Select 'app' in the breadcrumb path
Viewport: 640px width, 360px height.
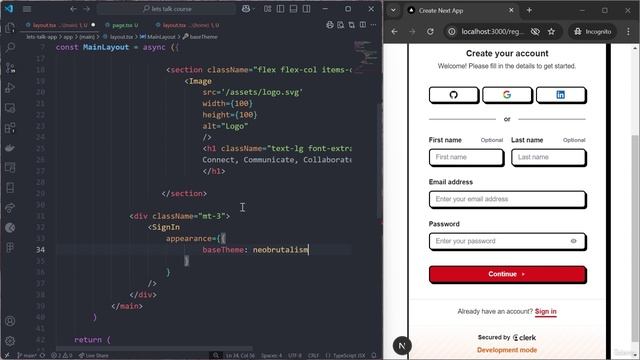click(68, 37)
